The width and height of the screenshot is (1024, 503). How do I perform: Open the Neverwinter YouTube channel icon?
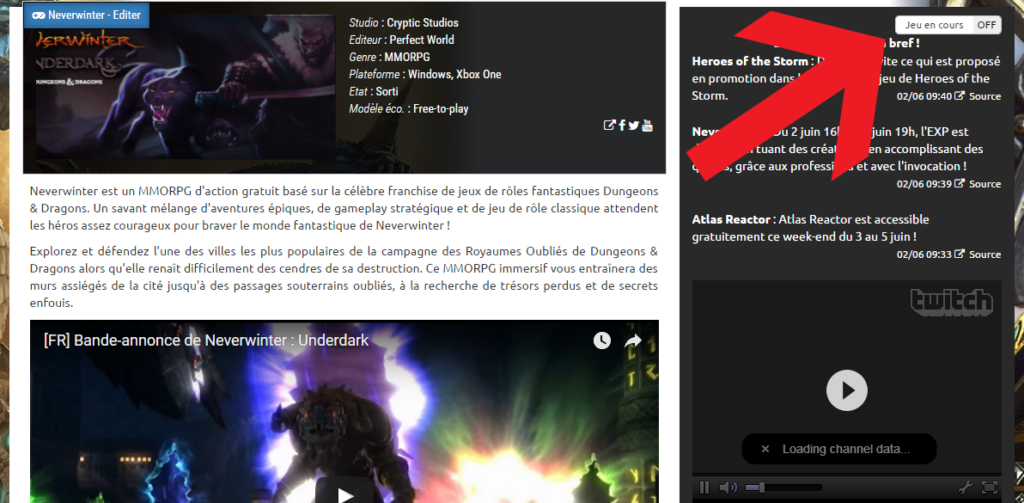pos(647,125)
